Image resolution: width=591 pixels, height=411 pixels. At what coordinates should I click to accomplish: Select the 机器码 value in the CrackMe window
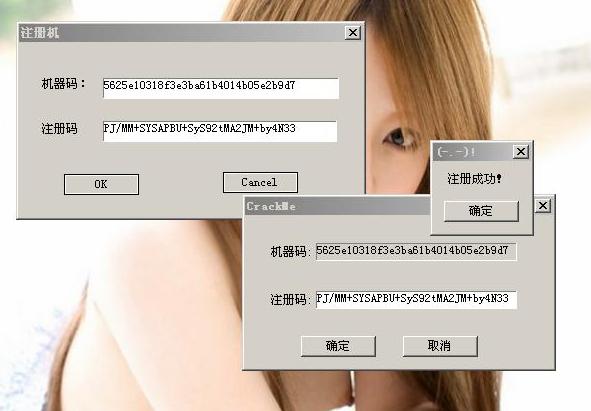(x=416, y=252)
